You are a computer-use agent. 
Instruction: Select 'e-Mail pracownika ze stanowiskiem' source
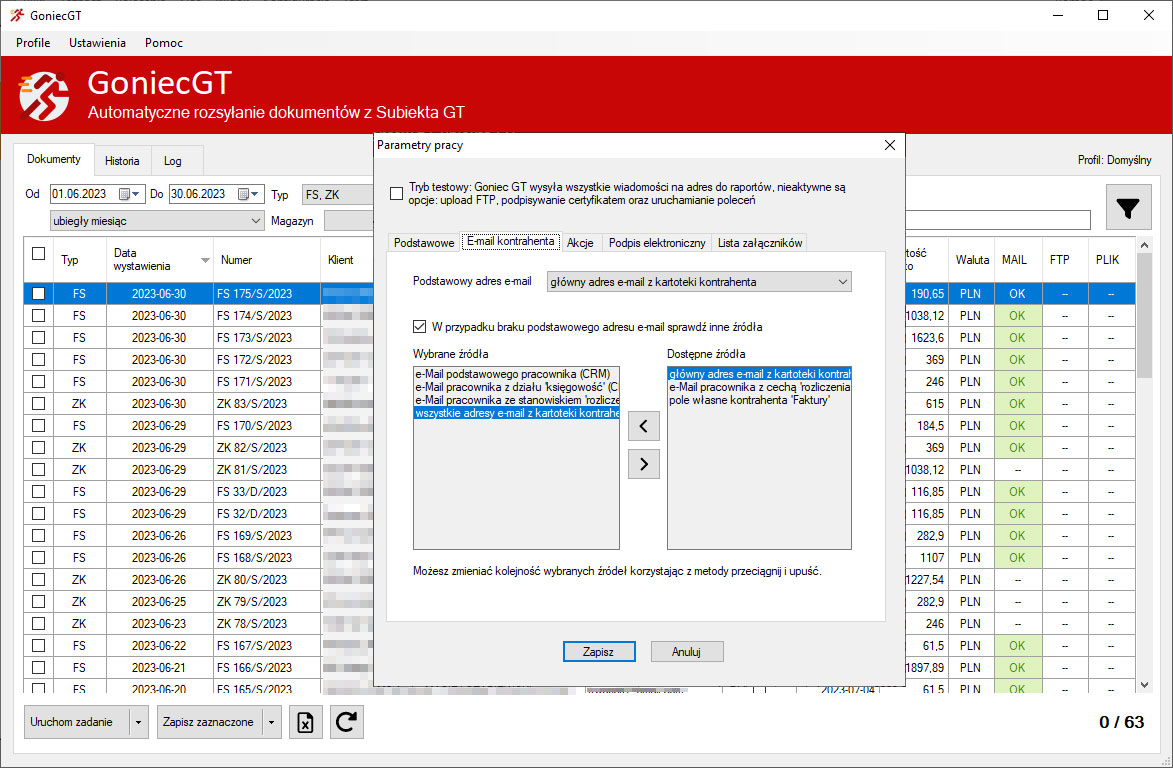tap(516, 400)
